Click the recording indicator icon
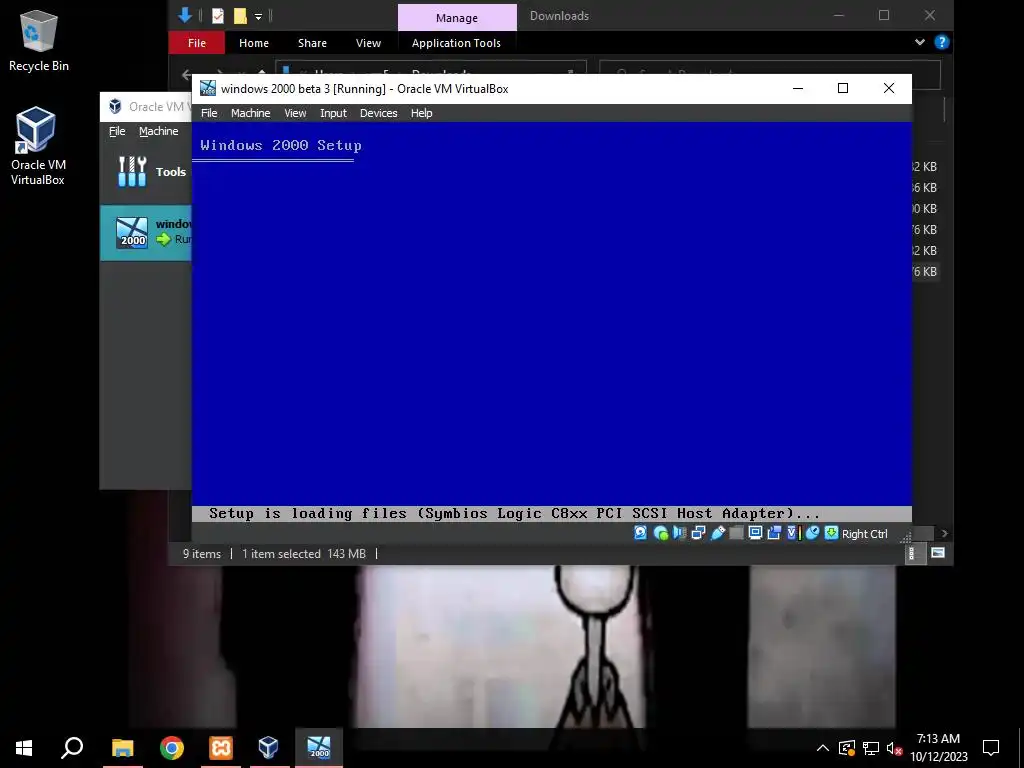 774,533
